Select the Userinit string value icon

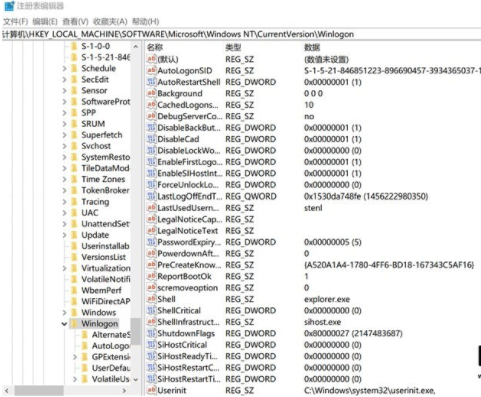point(151,390)
